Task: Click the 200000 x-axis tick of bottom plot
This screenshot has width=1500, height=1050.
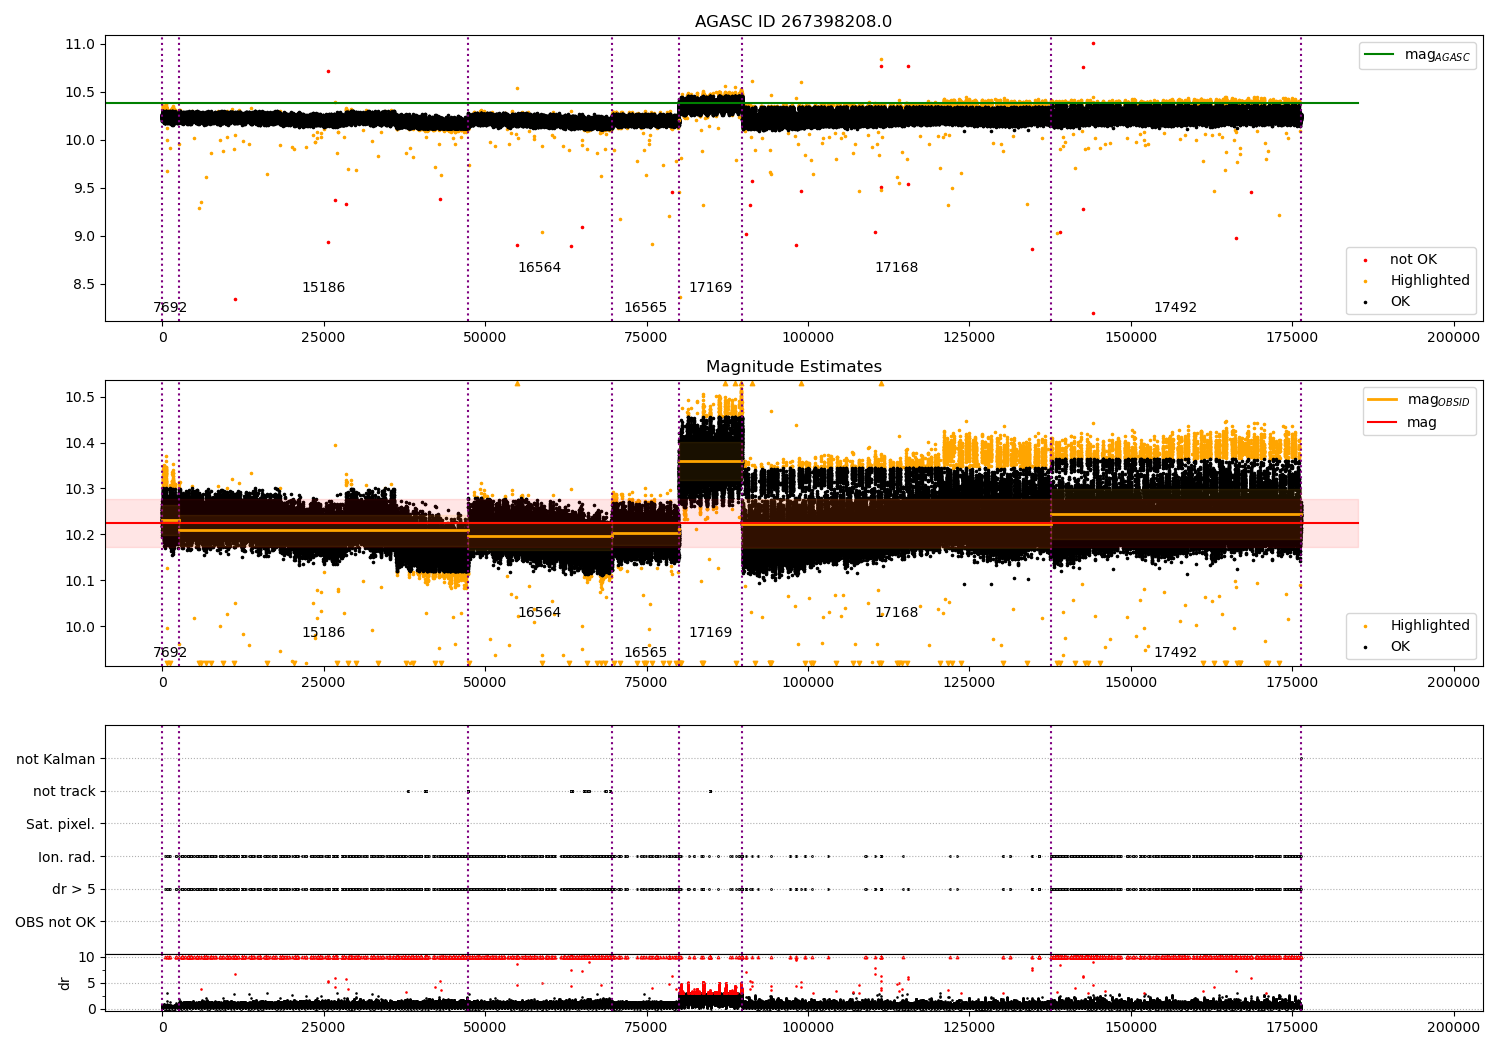Action: coord(1453,1028)
